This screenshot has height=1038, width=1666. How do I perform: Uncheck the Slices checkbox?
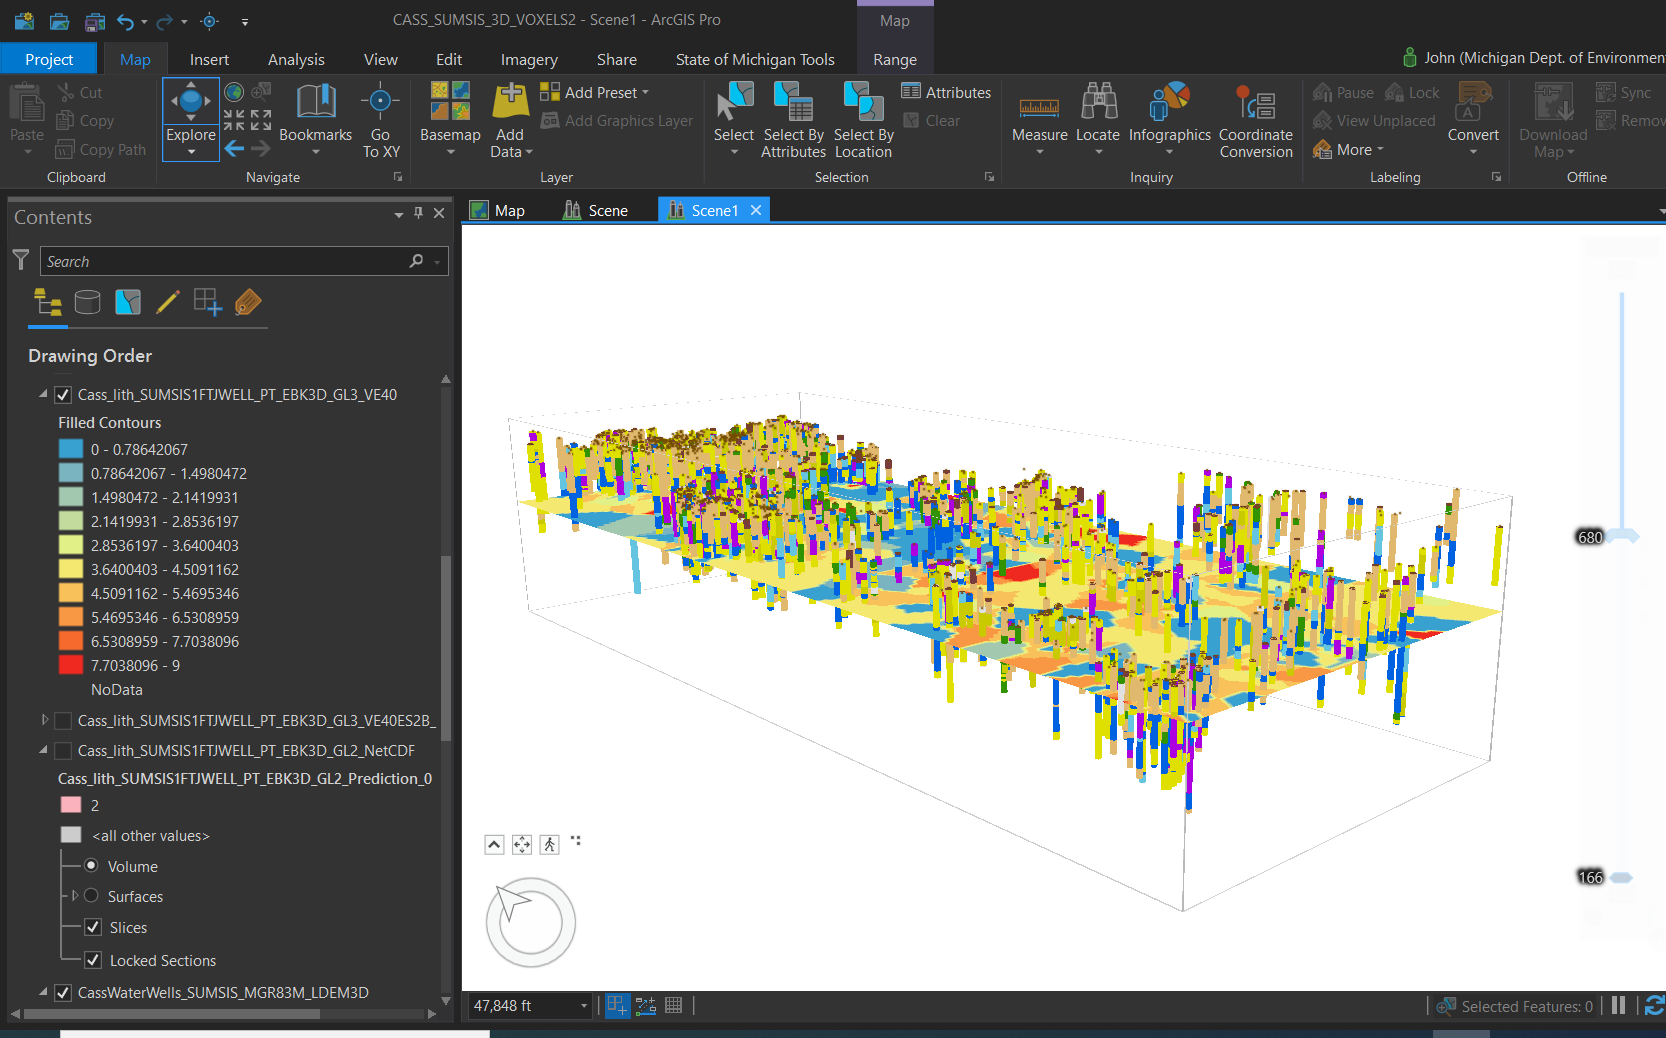pyautogui.click(x=92, y=927)
